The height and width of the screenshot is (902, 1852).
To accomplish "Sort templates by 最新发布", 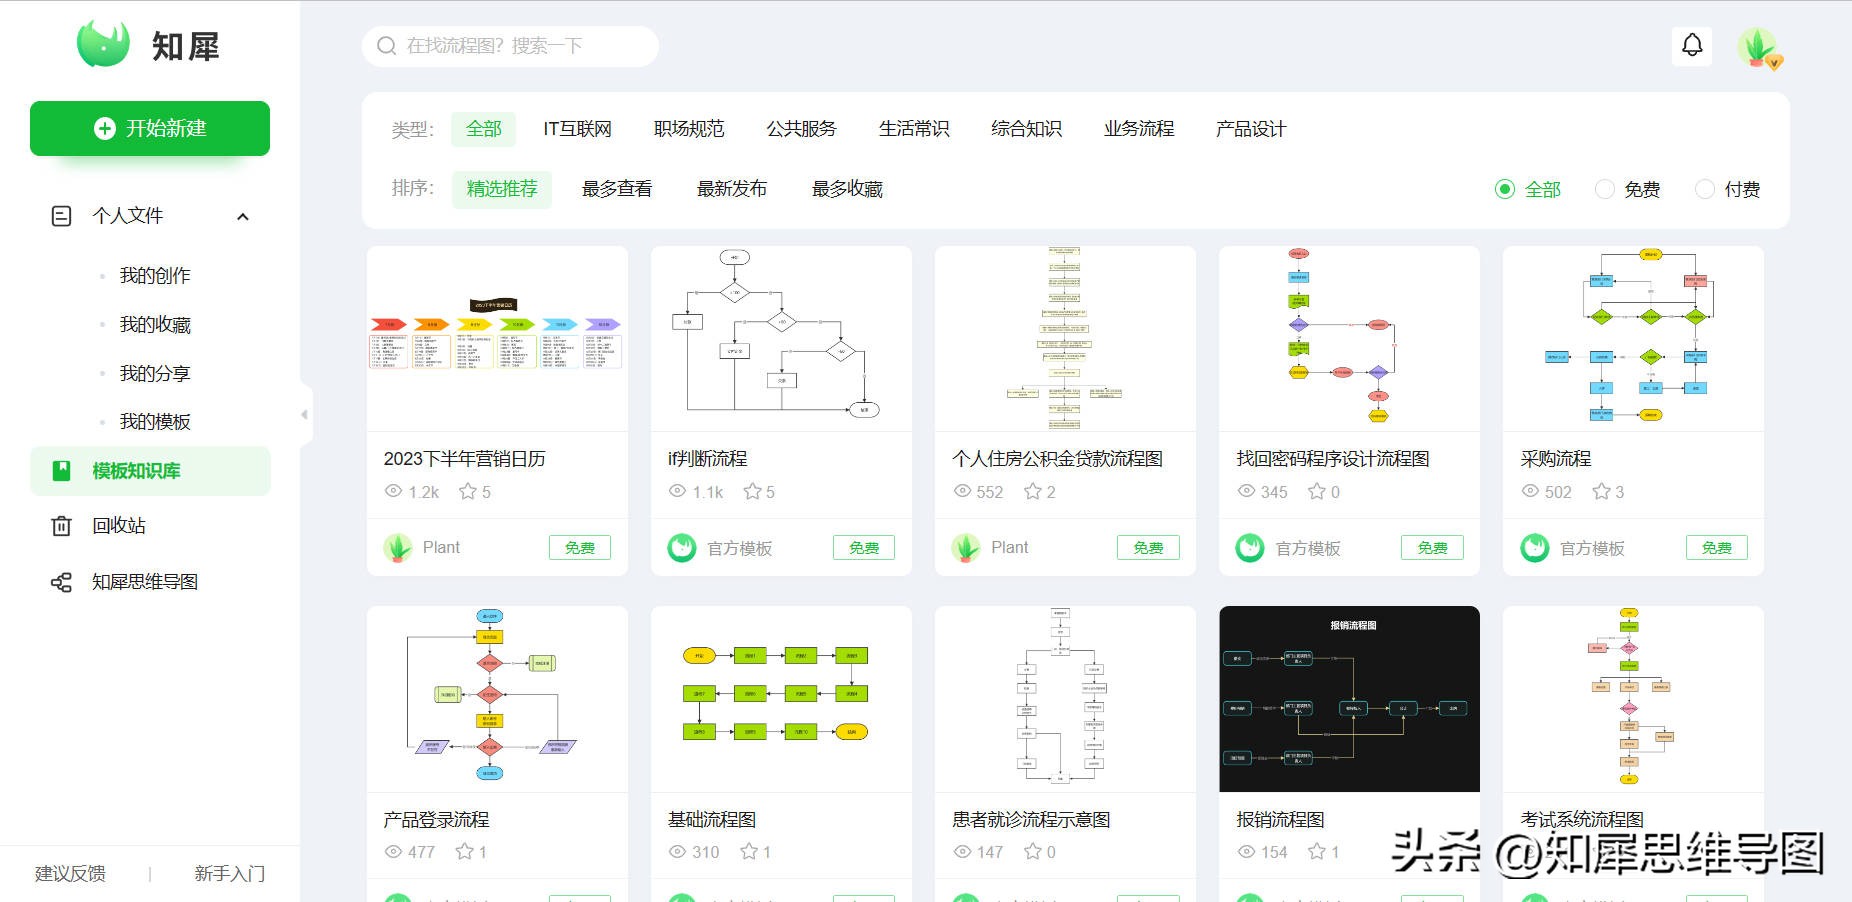I will tap(731, 189).
